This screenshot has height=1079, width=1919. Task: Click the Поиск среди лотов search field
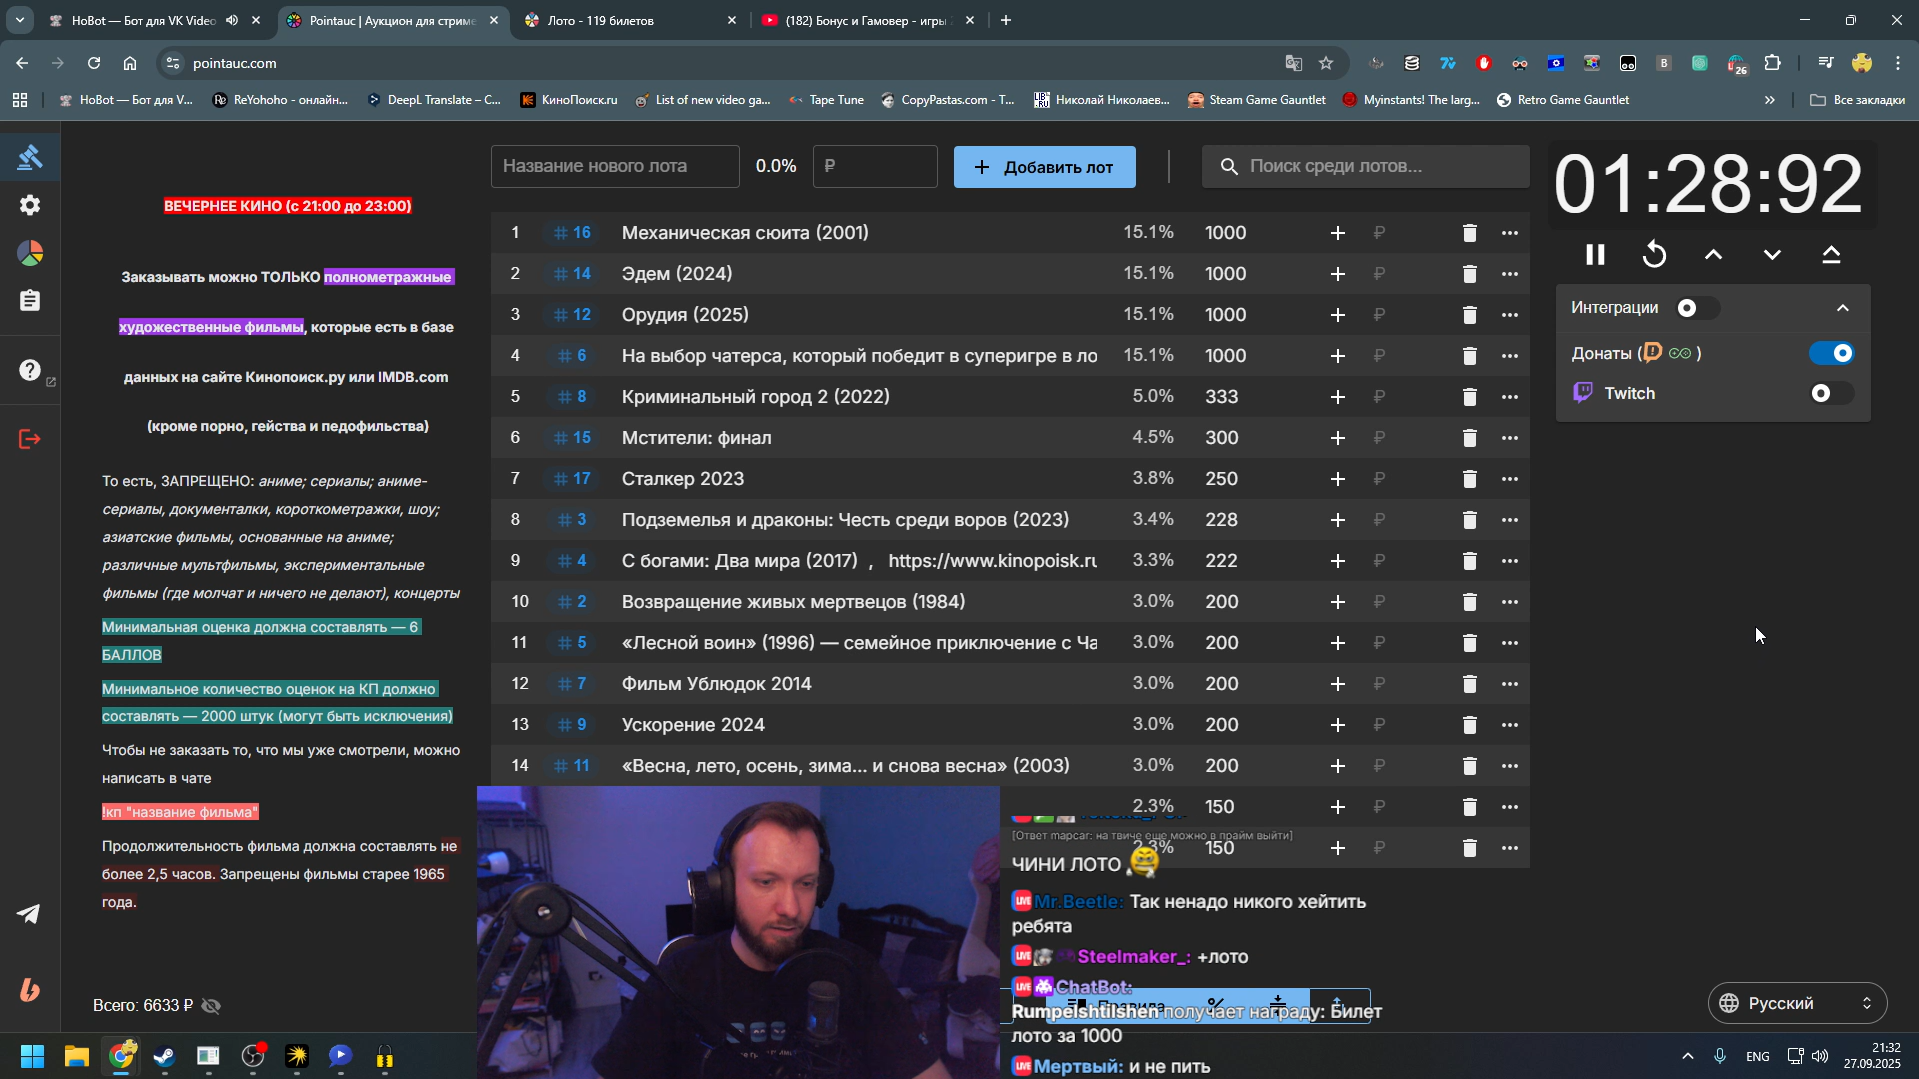(1366, 166)
